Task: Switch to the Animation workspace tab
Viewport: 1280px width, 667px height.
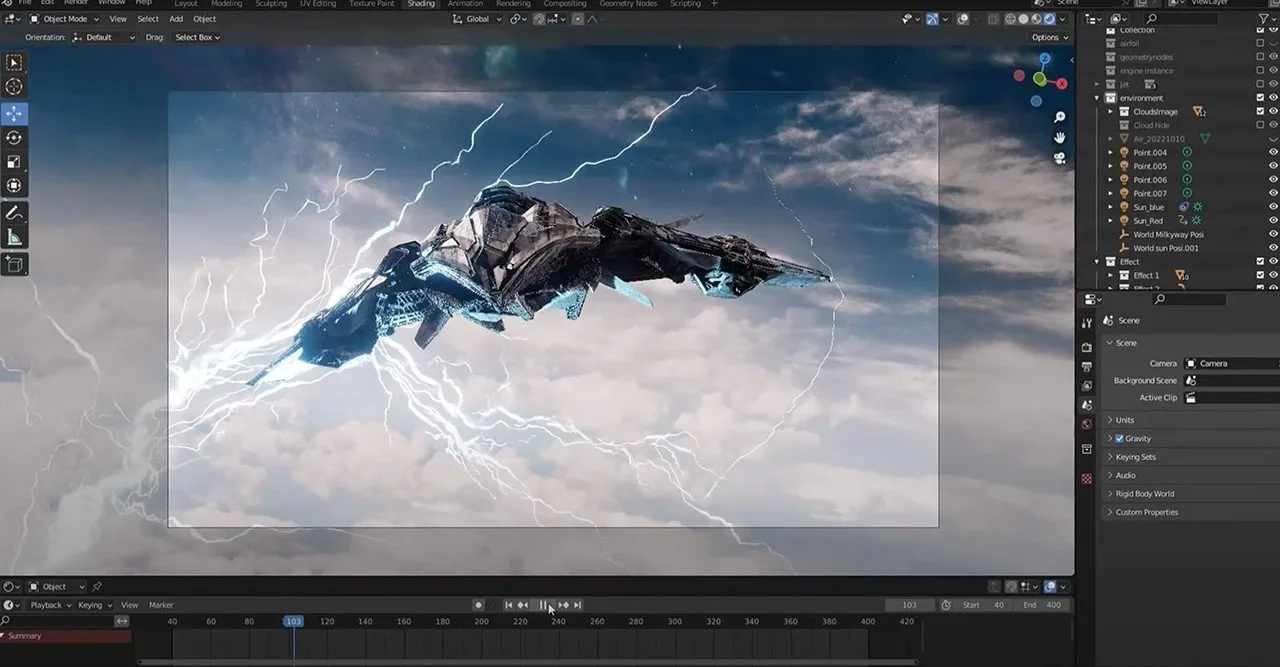Action: 465,4
